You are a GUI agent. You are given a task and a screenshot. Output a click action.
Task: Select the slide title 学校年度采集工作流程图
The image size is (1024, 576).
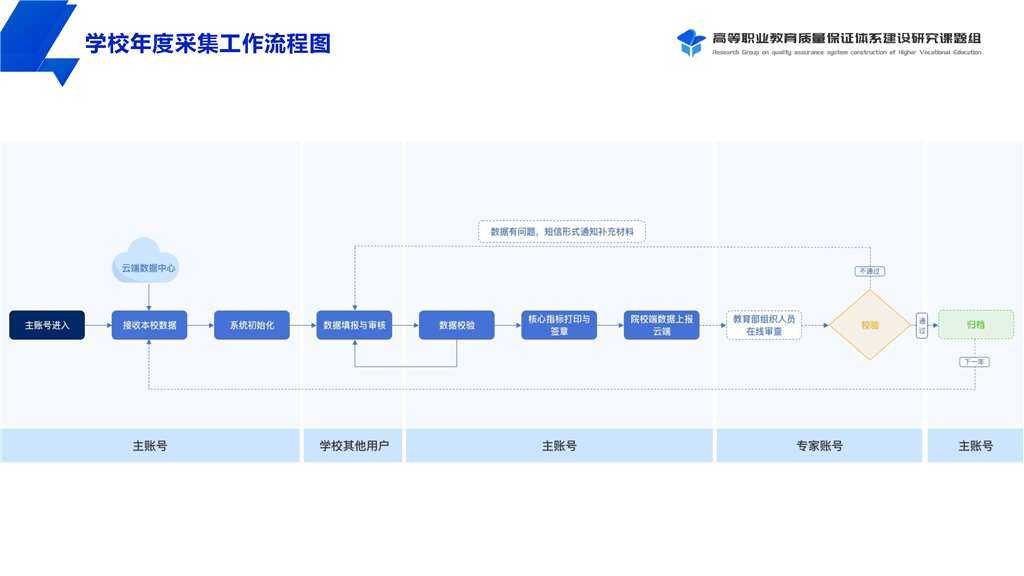[x=208, y=44]
